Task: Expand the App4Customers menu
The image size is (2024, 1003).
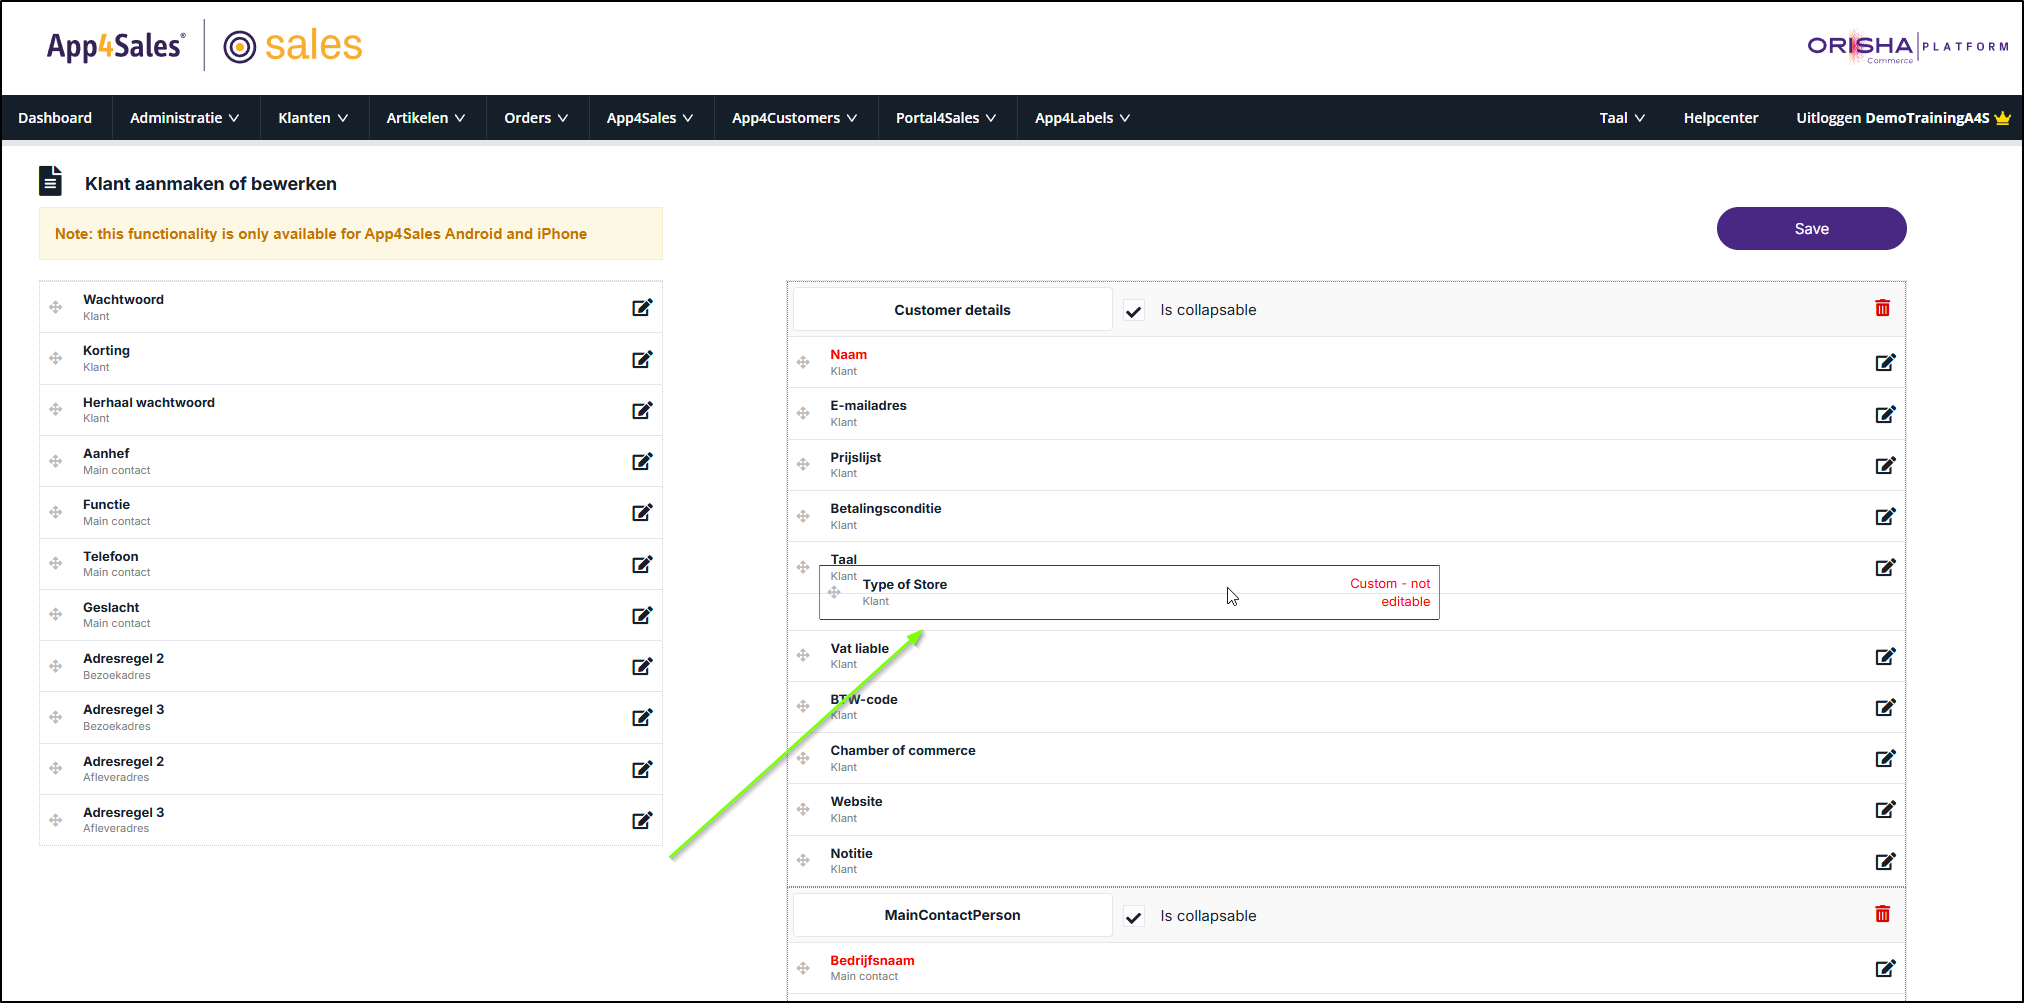Action: [x=794, y=118]
